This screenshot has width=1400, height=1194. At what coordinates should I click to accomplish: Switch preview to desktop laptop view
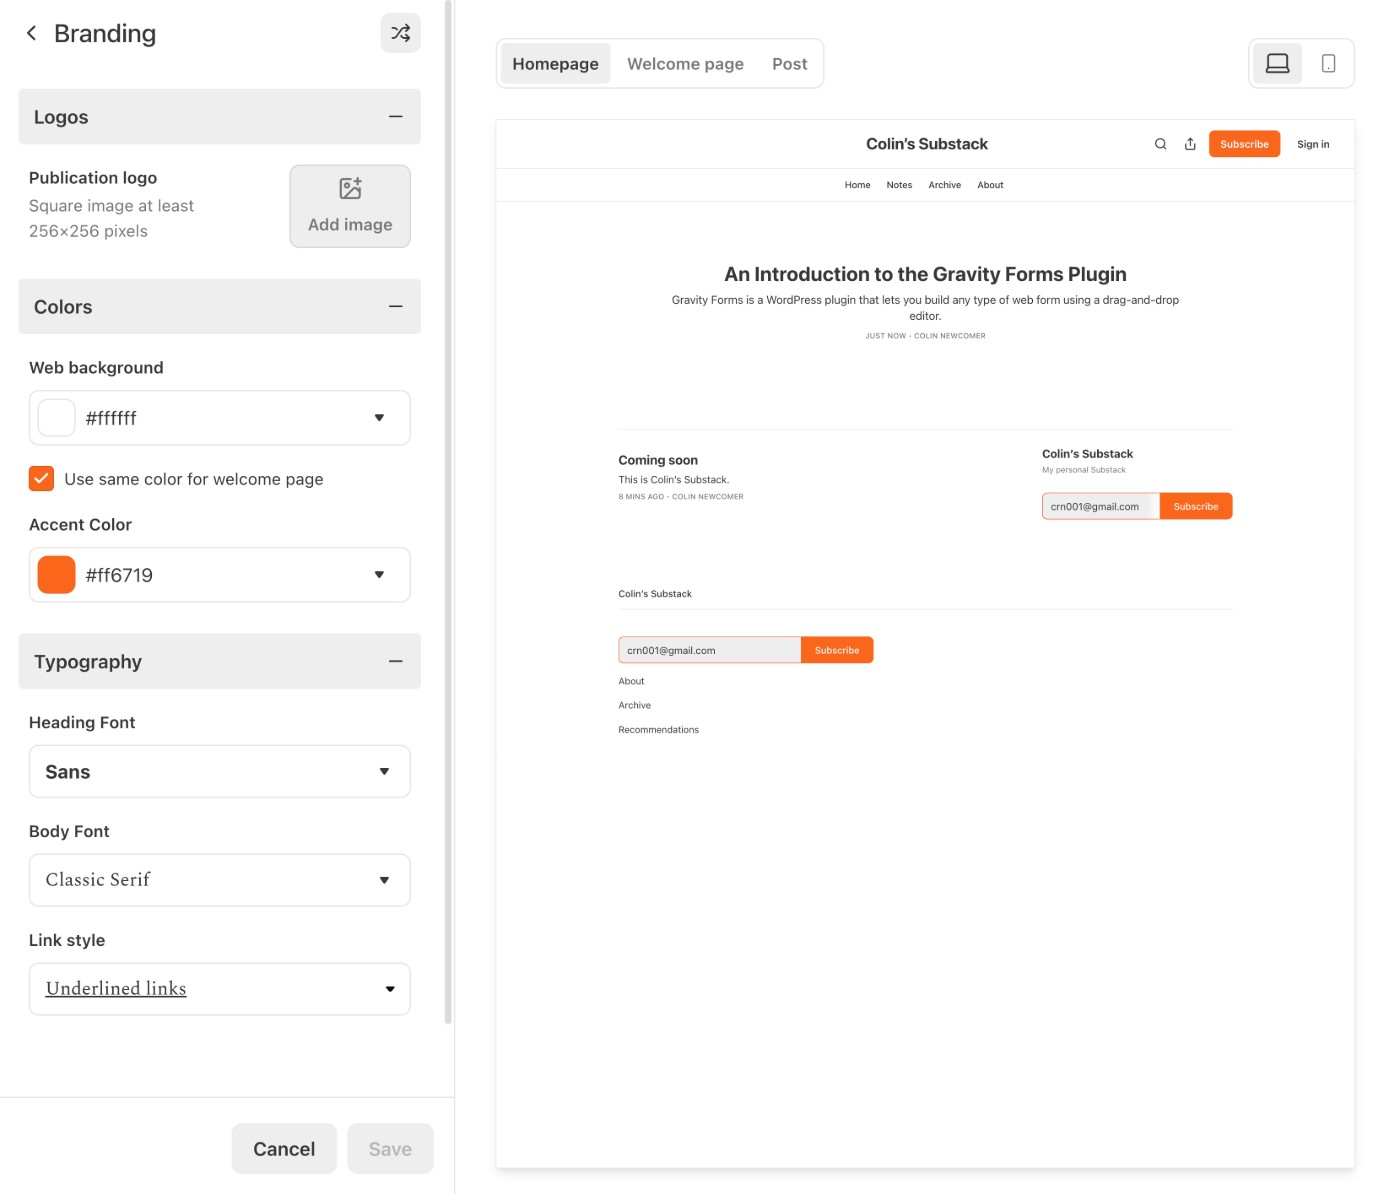pos(1277,64)
